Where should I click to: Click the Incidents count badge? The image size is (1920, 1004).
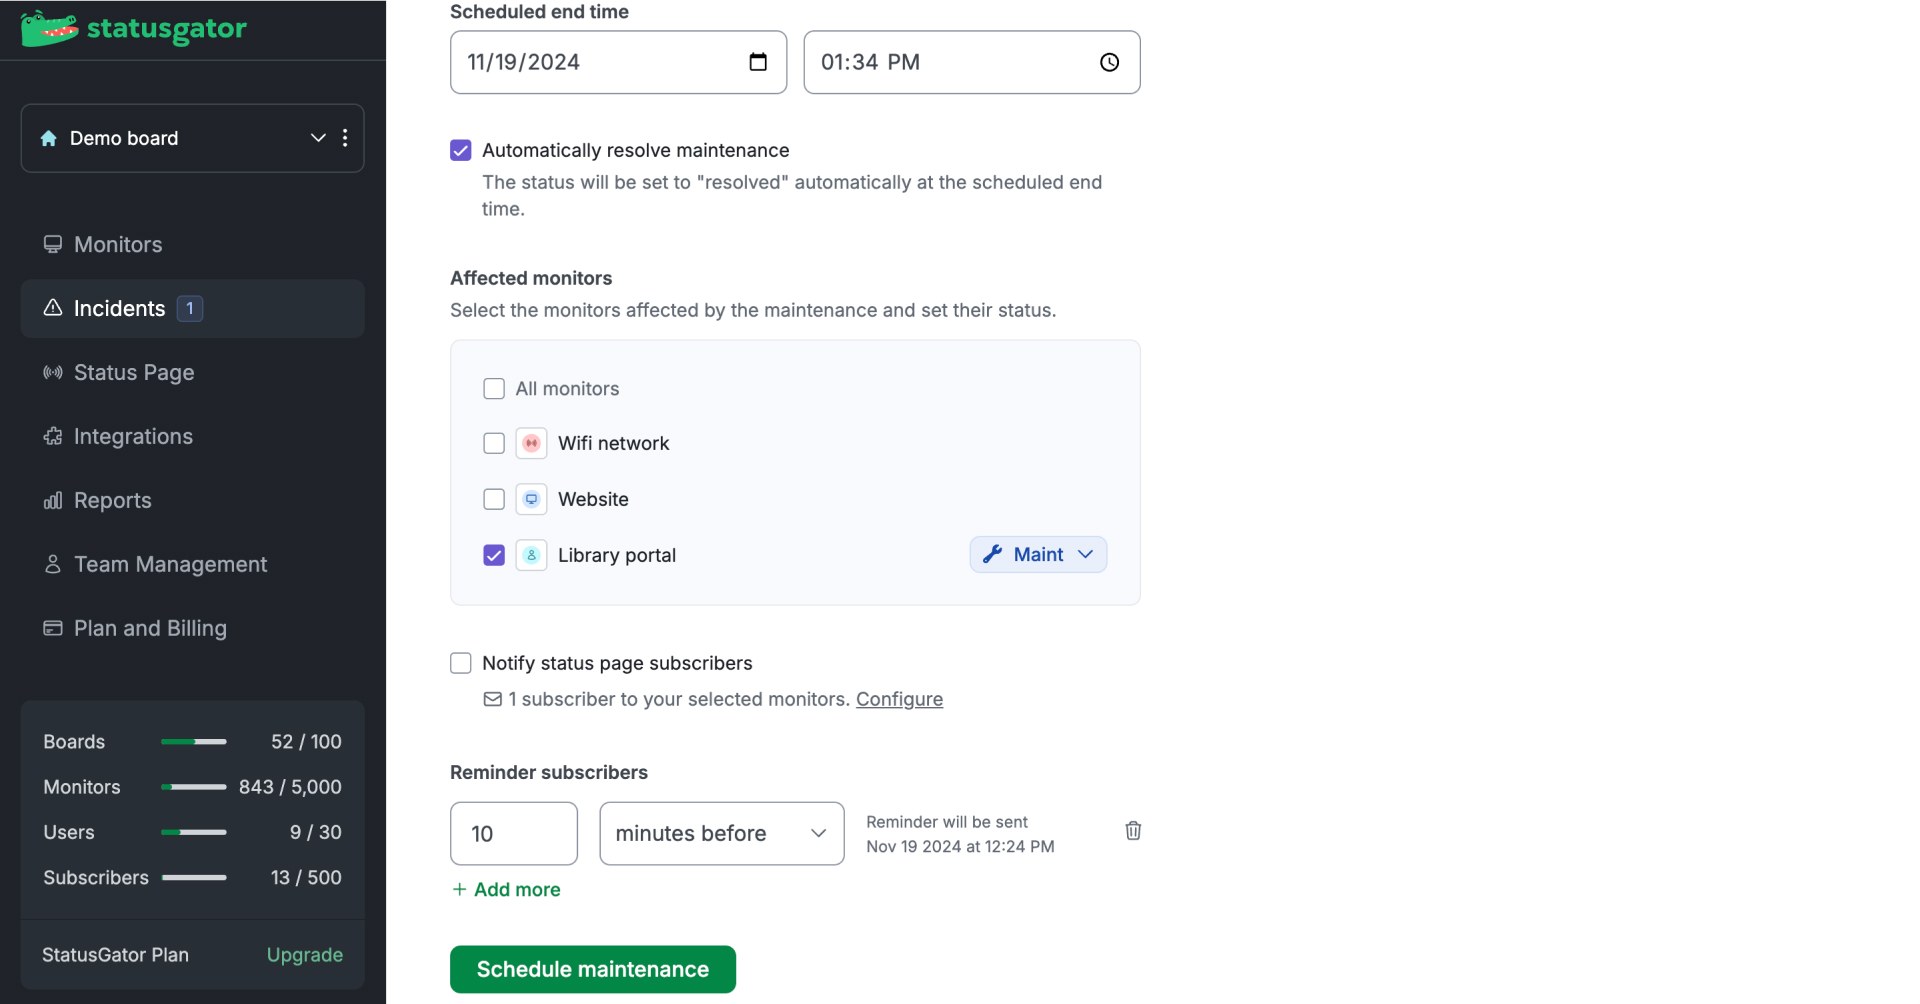(x=190, y=308)
